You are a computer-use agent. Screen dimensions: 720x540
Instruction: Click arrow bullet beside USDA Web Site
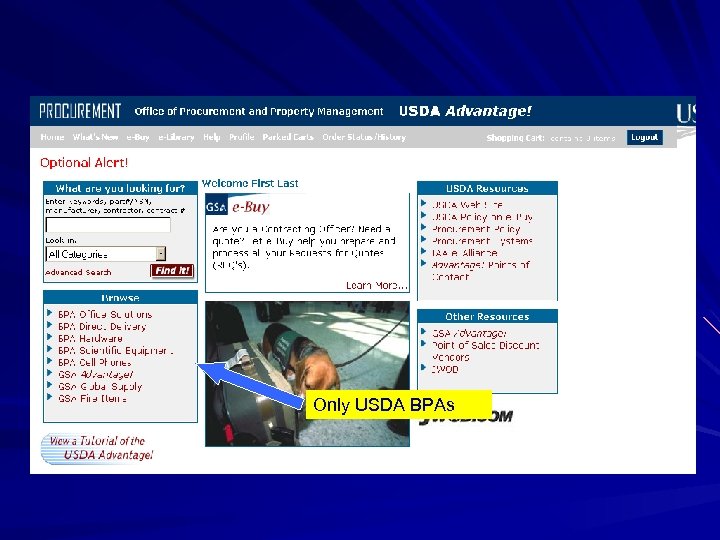pos(424,203)
